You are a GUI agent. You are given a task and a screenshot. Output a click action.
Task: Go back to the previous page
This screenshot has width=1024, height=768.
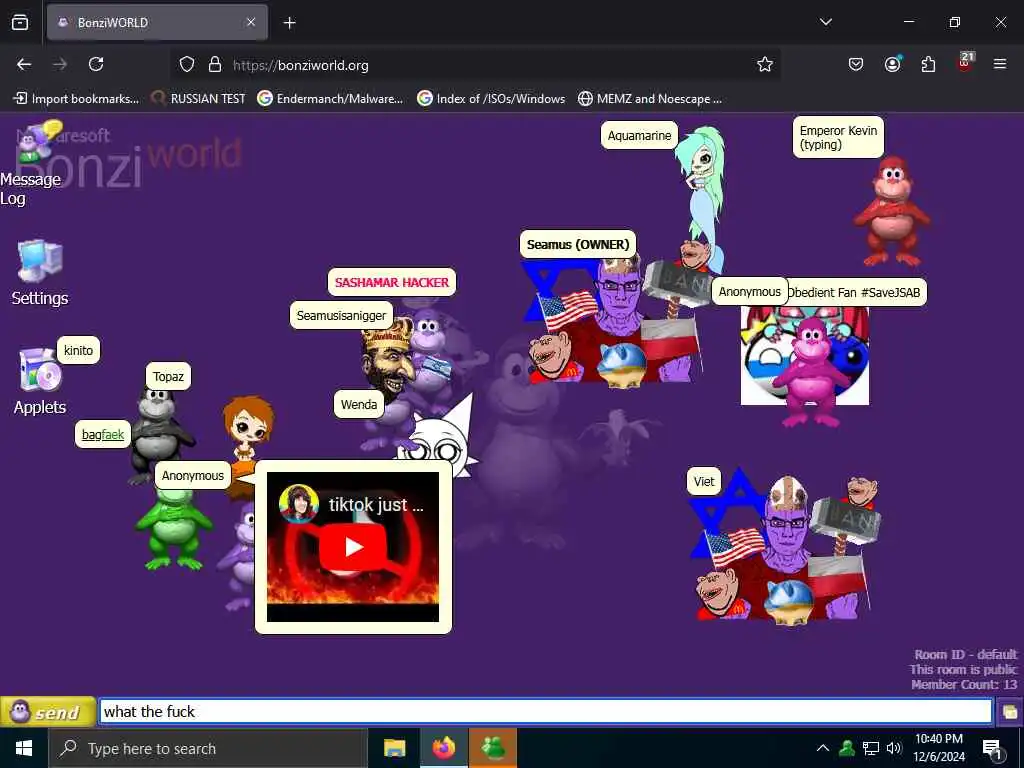pos(24,64)
